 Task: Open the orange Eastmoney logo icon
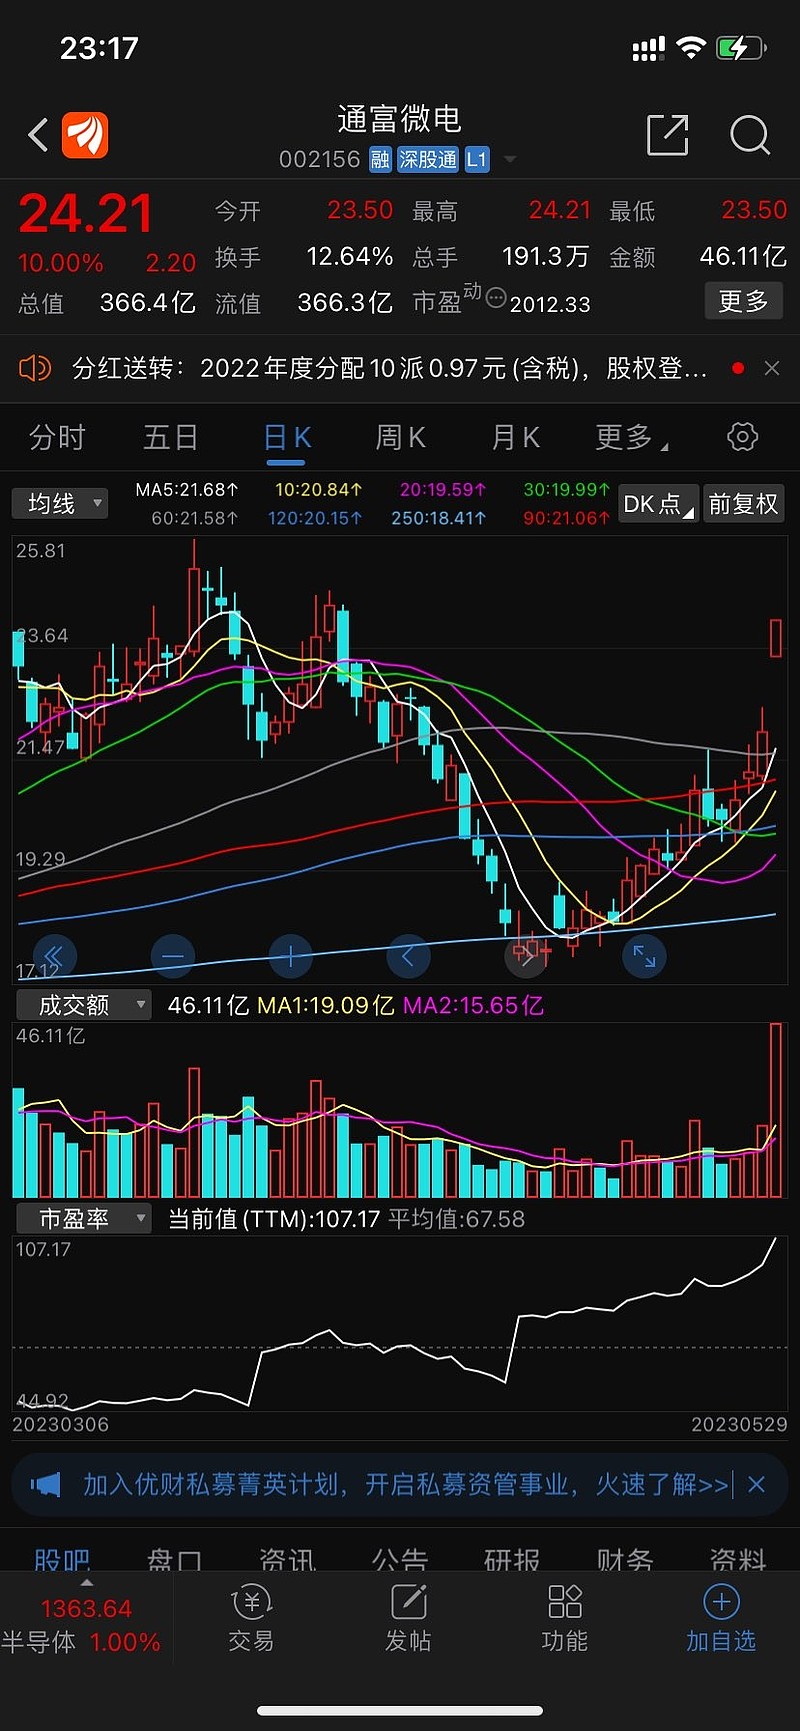pos(85,135)
